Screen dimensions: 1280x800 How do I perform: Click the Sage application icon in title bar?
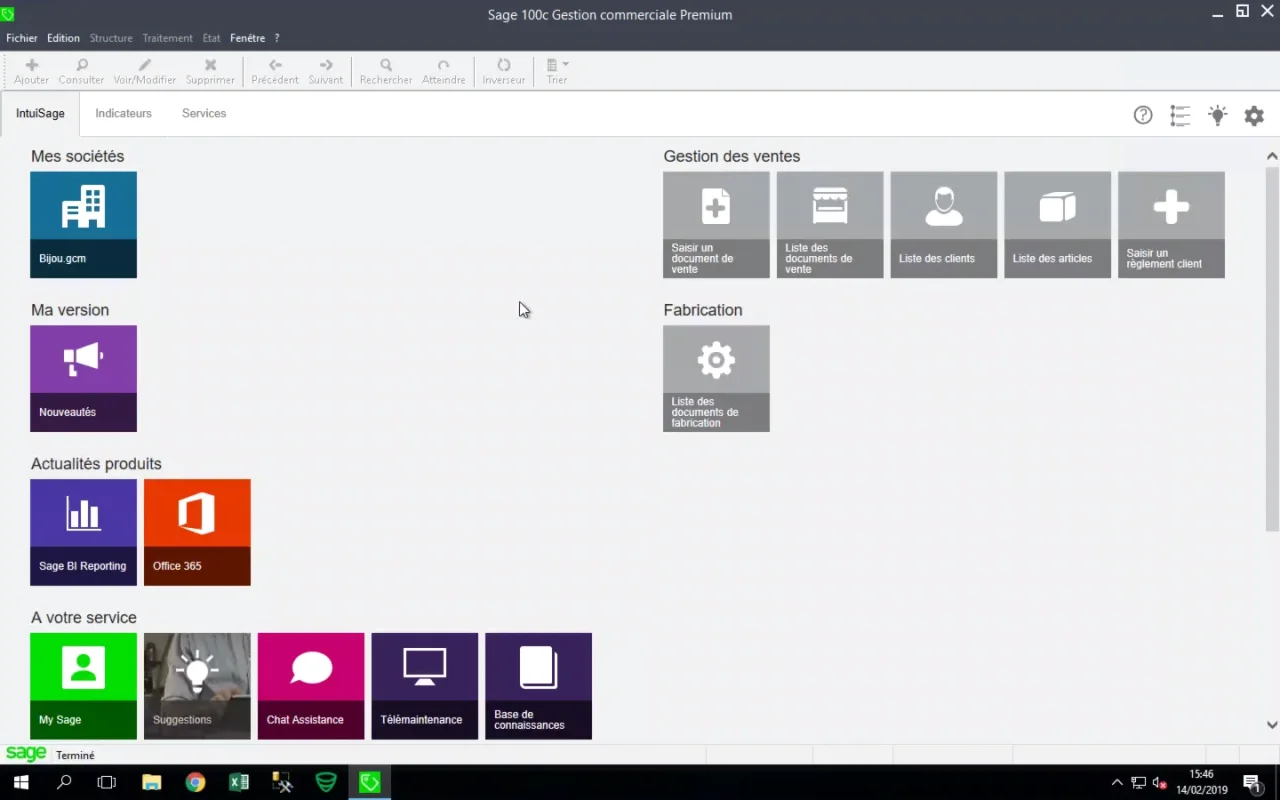click(8, 14)
